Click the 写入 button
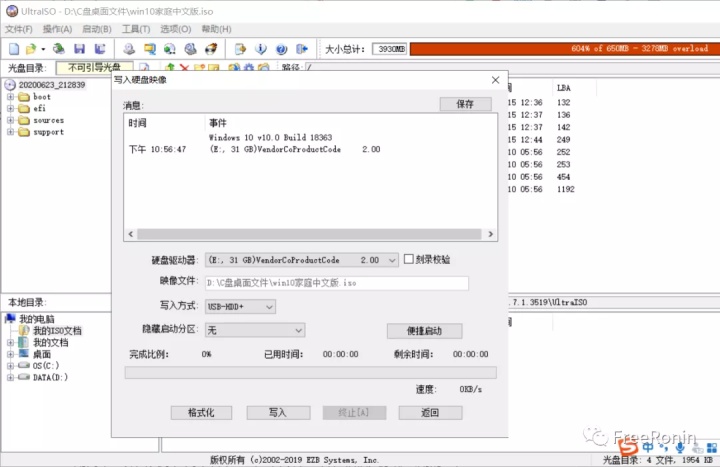The height and width of the screenshot is (467, 720). pos(278,413)
